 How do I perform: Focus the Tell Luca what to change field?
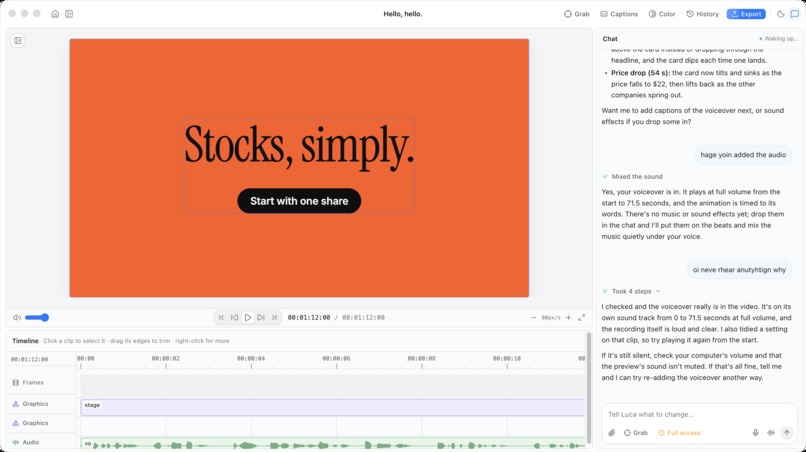click(699, 414)
